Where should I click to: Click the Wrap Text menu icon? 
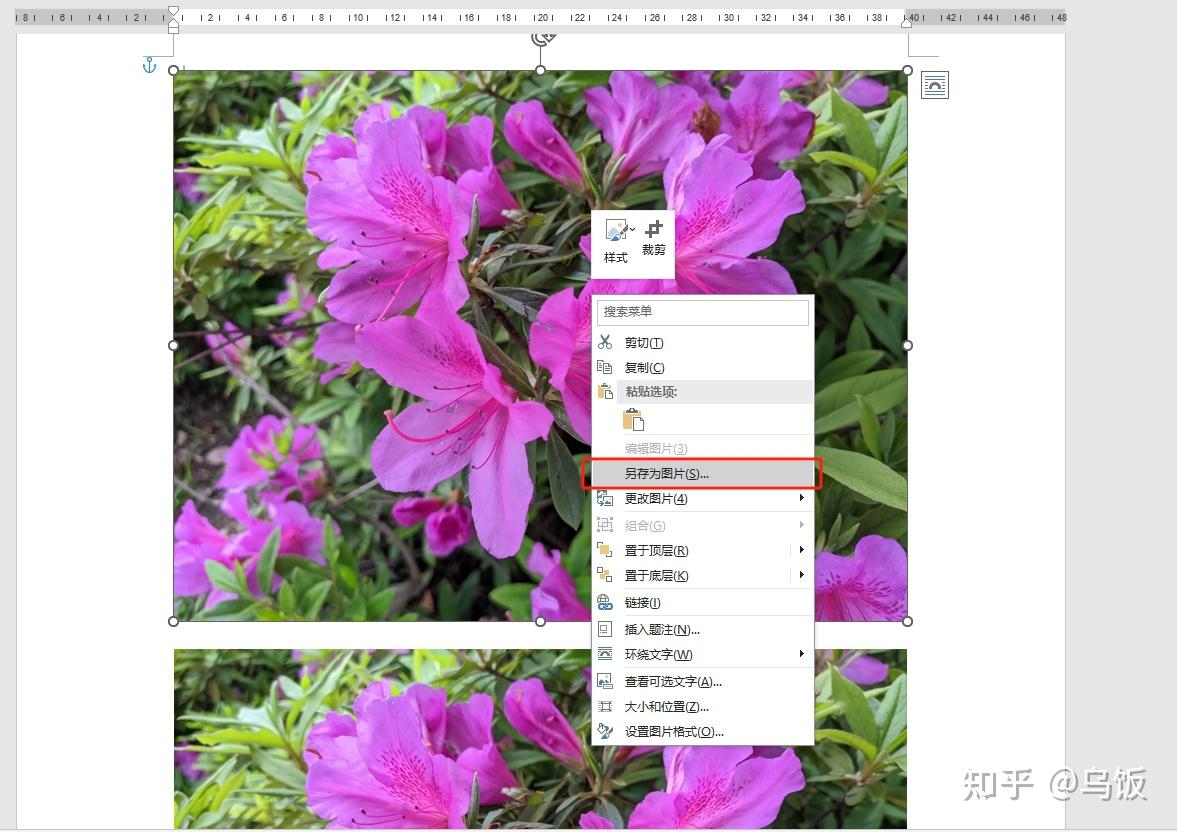pos(605,654)
